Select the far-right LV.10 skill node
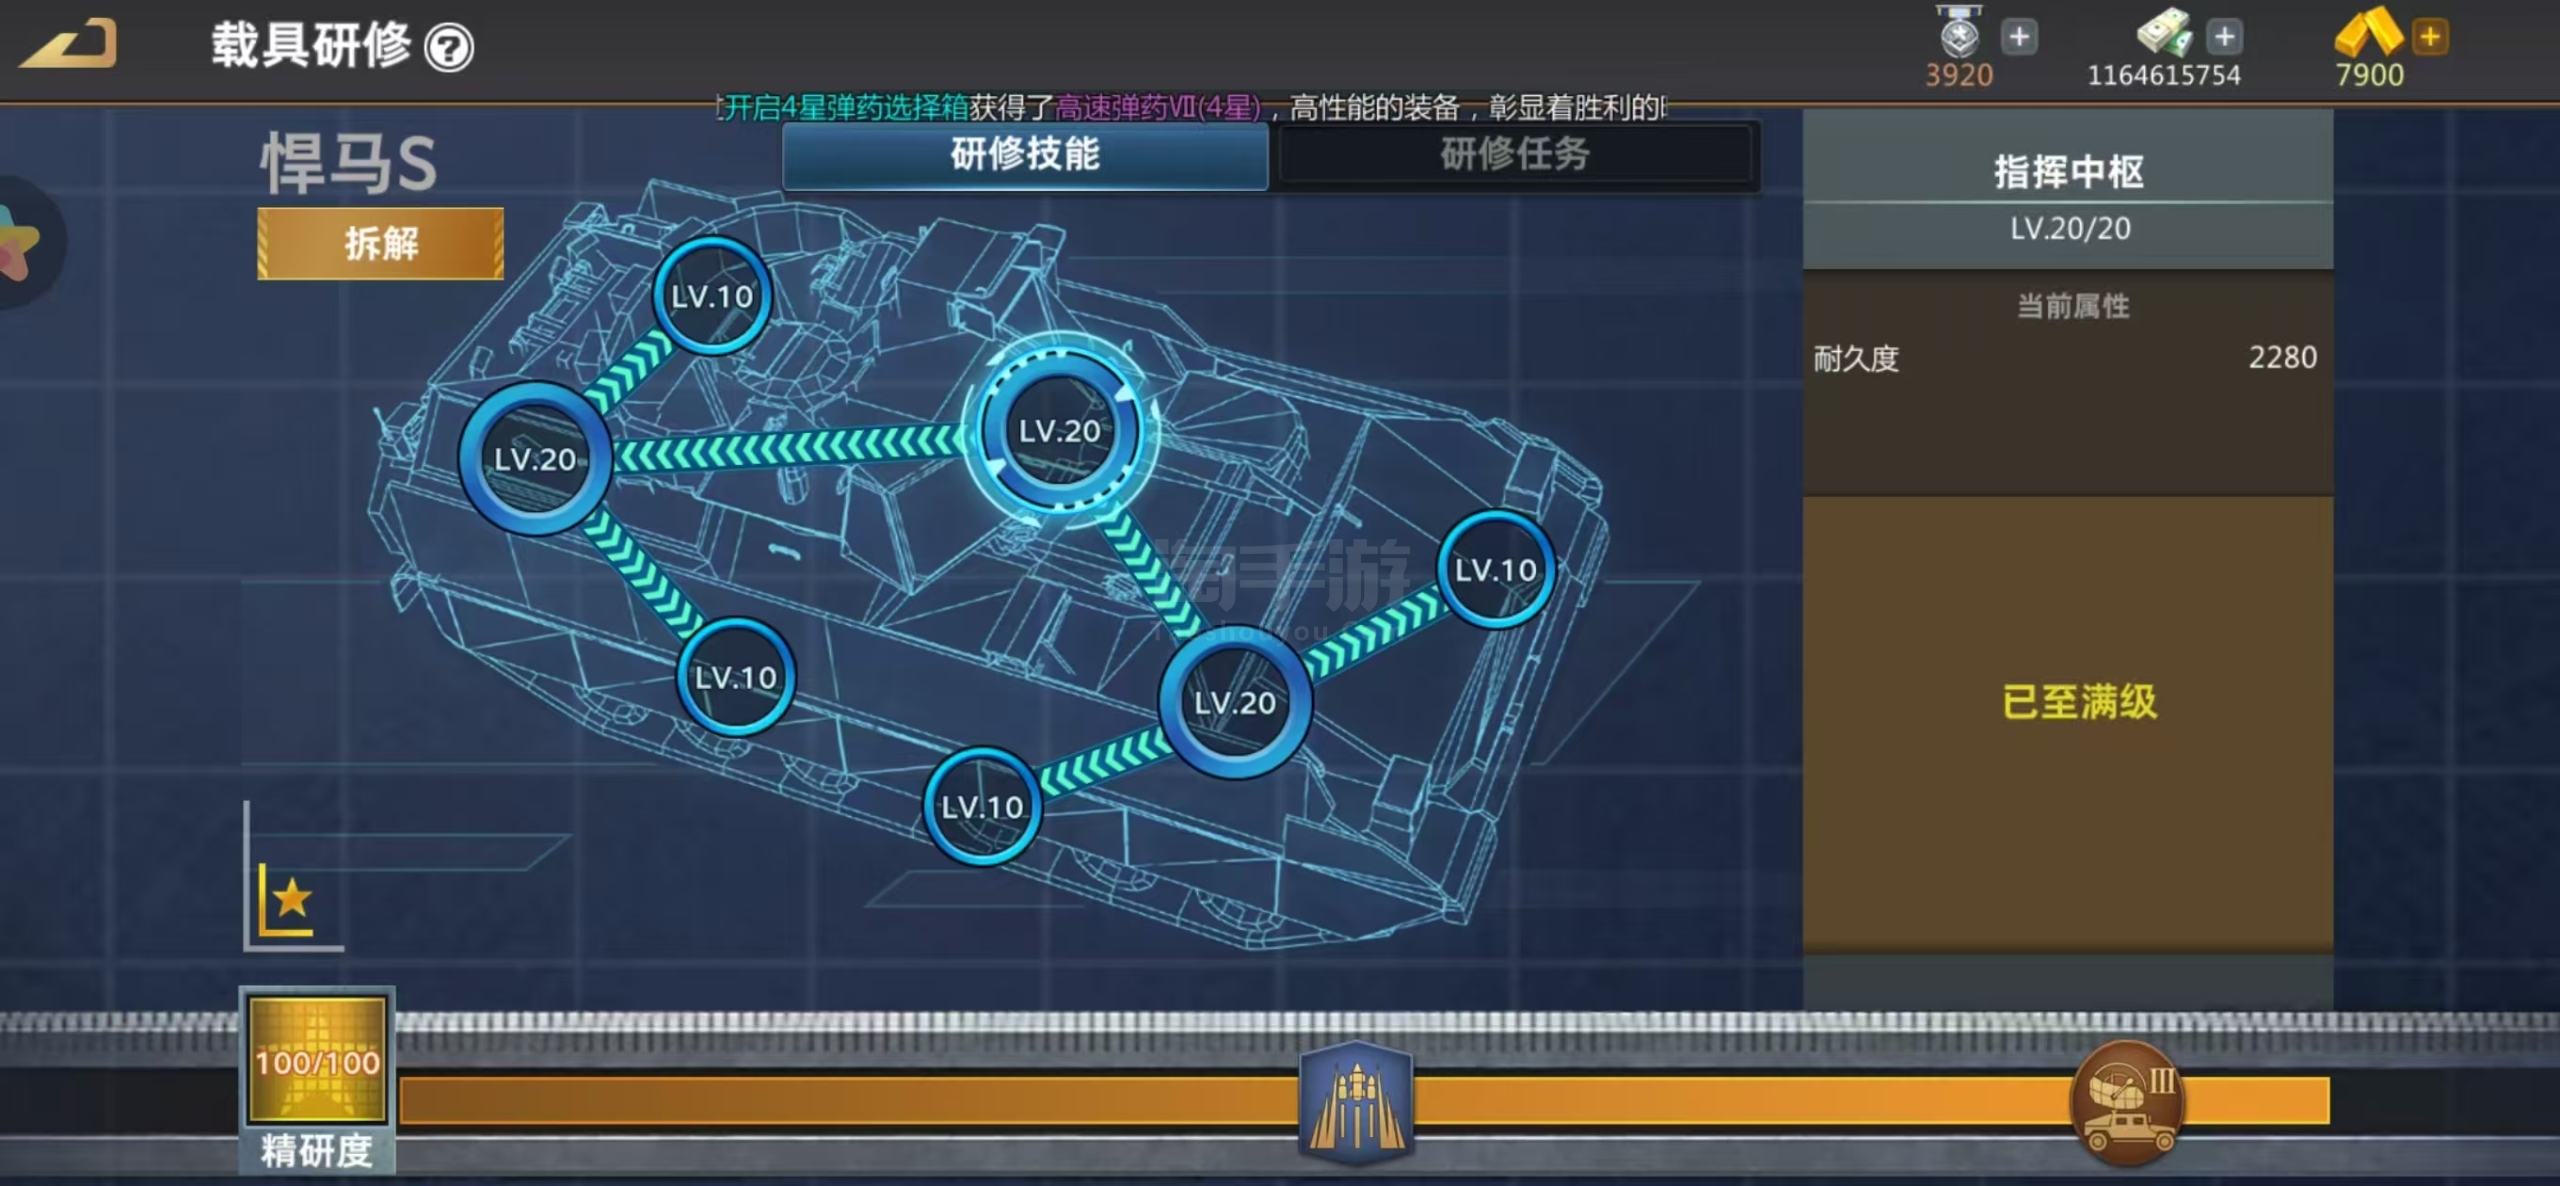2560x1186 pixels. pyautogui.click(x=1495, y=570)
